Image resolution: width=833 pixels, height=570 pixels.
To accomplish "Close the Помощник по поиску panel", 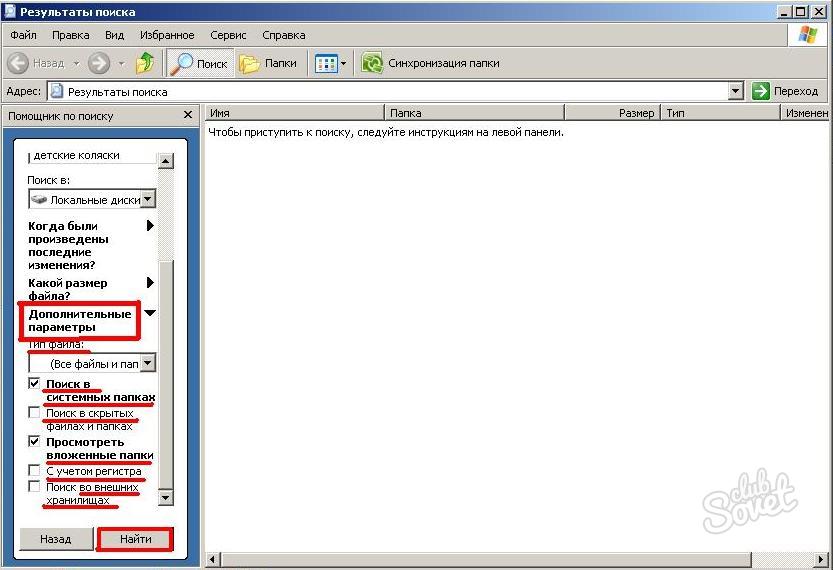I will [187, 116].
